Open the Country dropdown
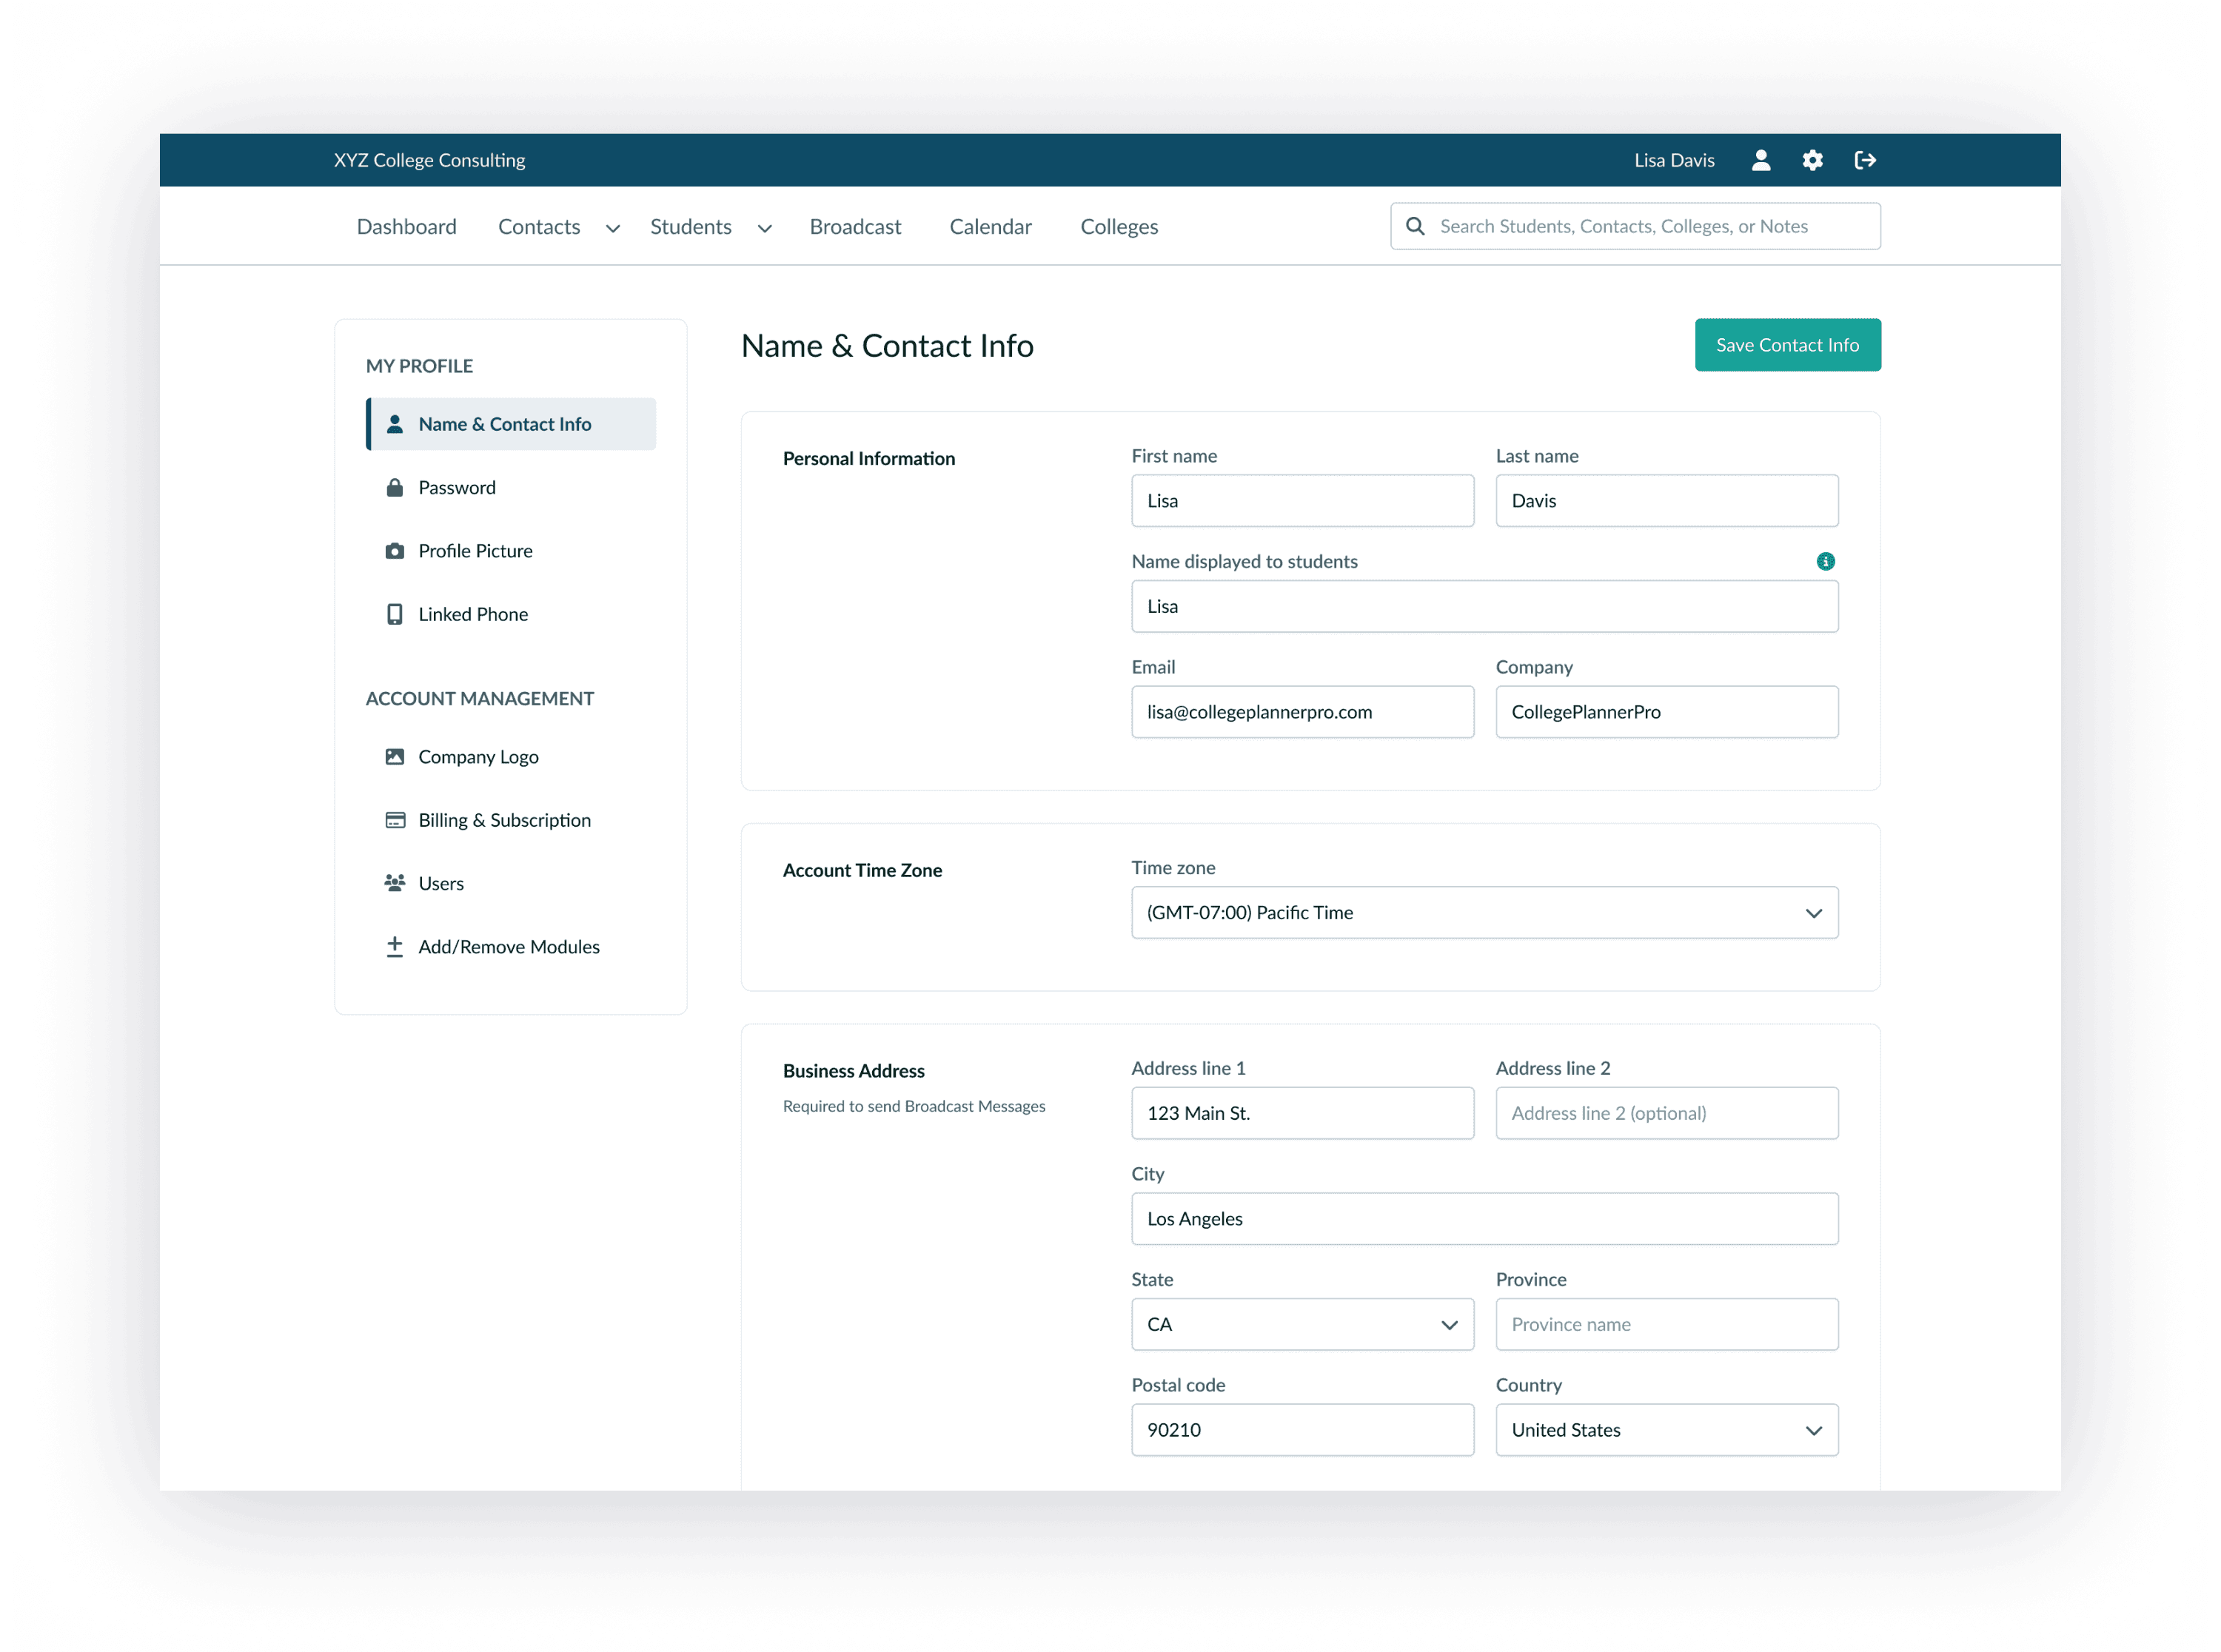Image resolution: width=2221 pixels, height=1652 pixels. tap(1666, 1430)
